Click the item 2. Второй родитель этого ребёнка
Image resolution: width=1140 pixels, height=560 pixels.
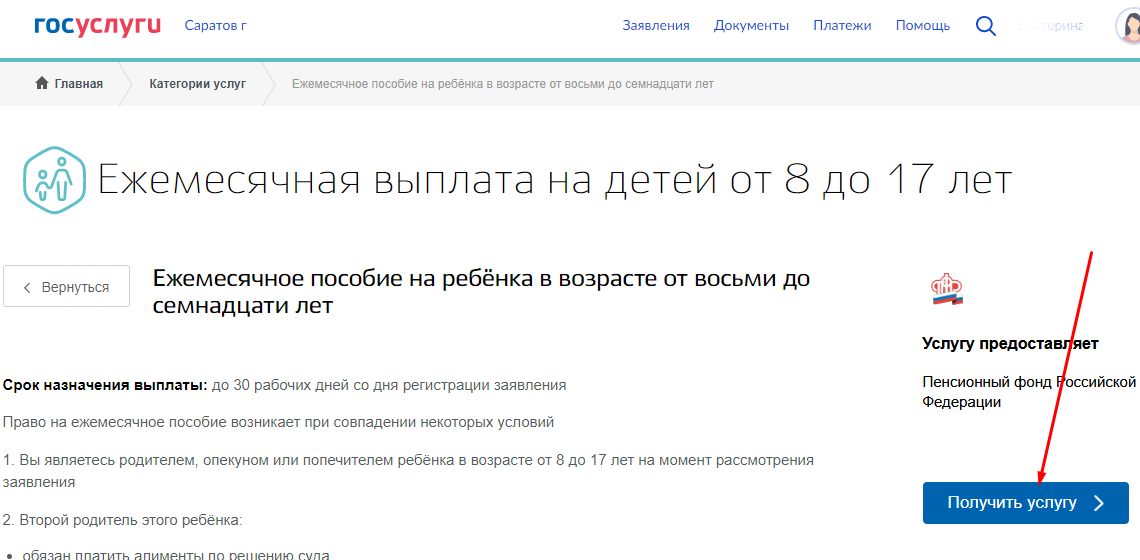122,521
